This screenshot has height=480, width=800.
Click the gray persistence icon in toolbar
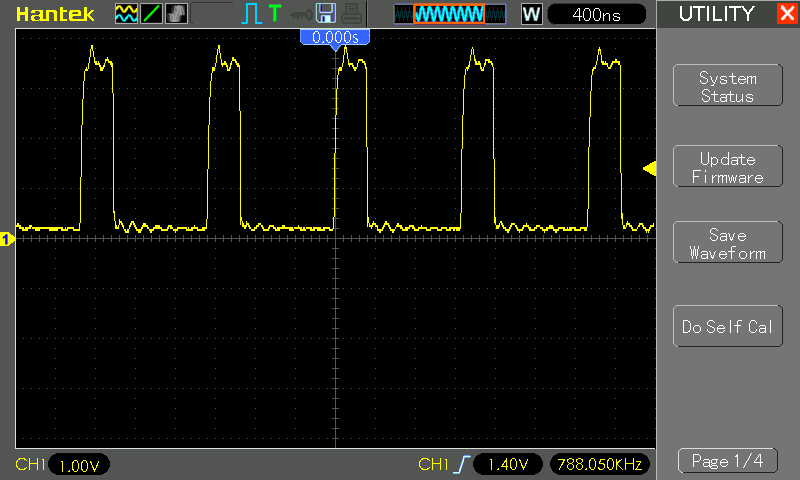coord(174,13)
